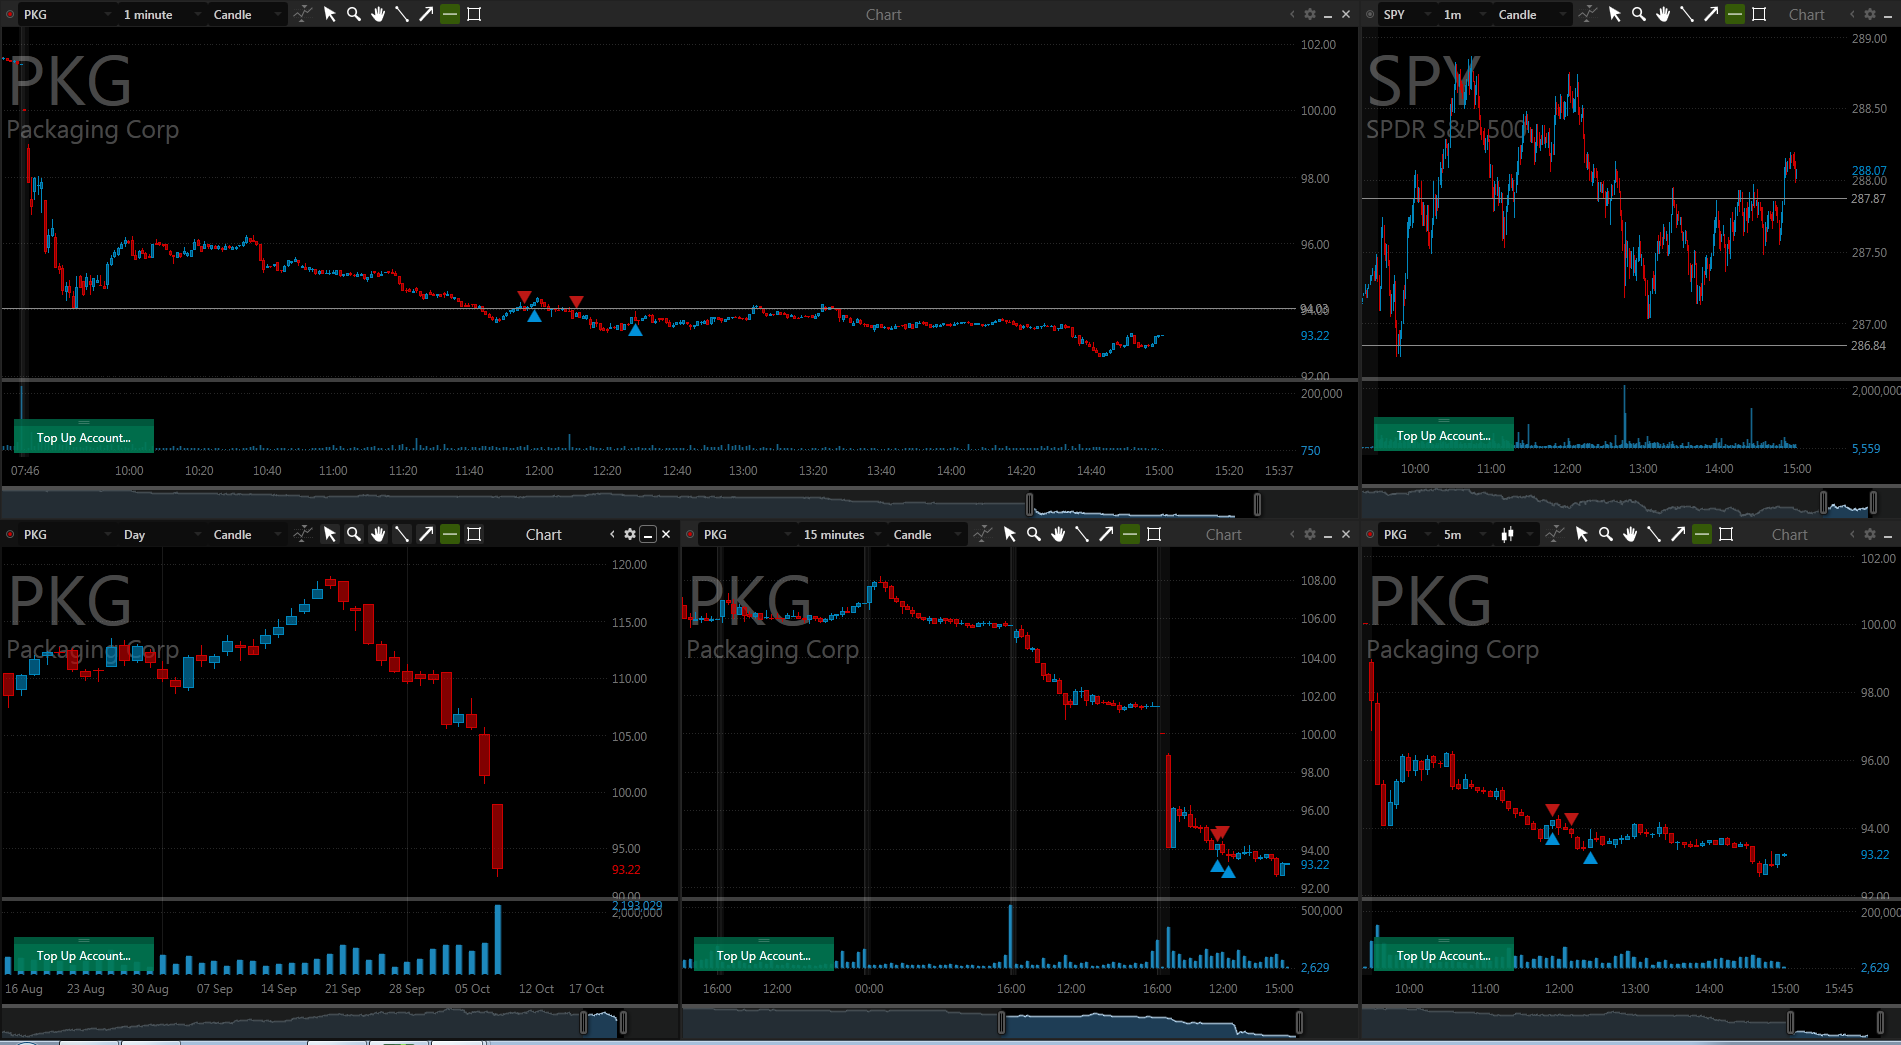Open the '5m' timeframe dropdown
Viewport: 1901px width, 1045px height.
[1465, 534]
